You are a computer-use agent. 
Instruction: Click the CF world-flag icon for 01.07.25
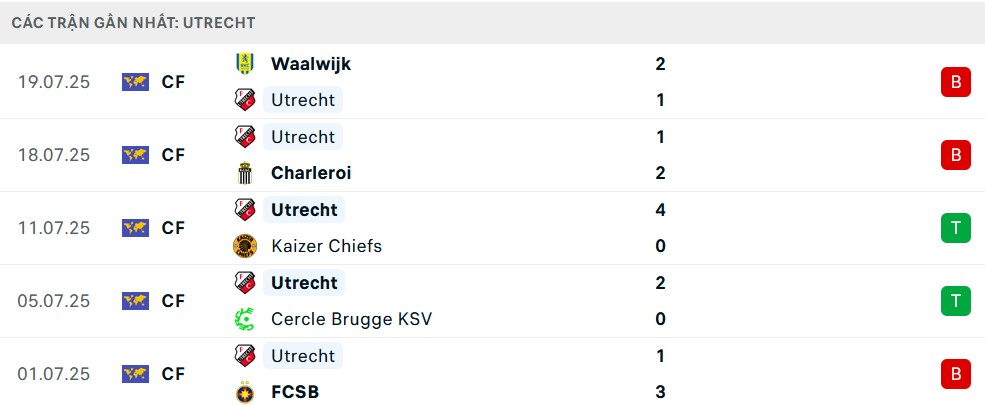pos(135,374)
